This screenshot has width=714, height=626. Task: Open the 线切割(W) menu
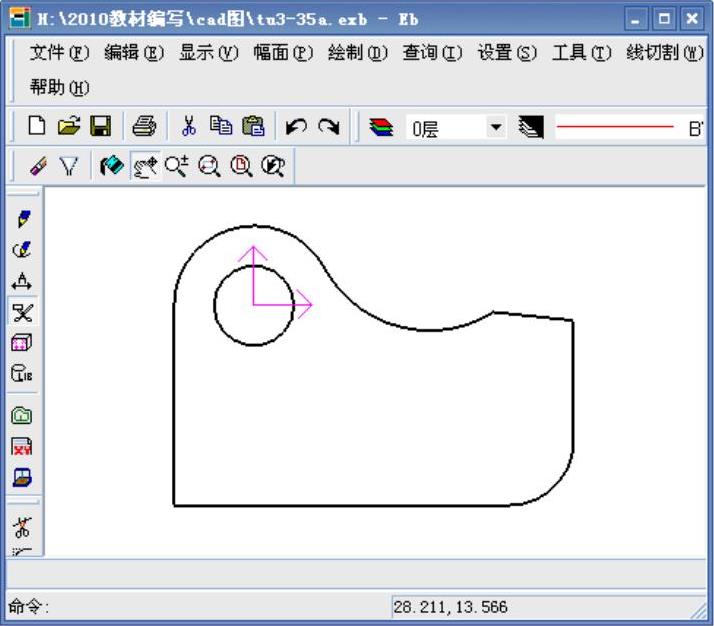tap(664, 52)
